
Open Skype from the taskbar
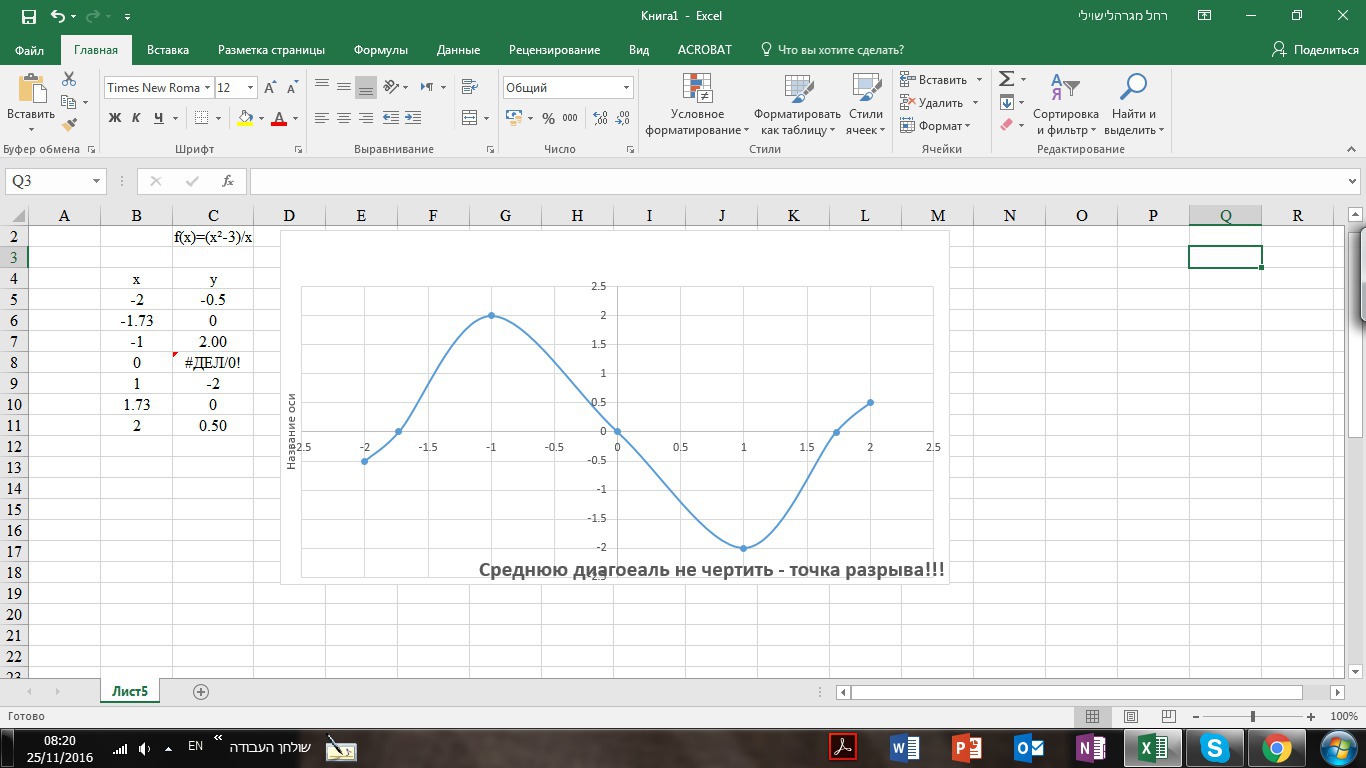coord(1215,748)
